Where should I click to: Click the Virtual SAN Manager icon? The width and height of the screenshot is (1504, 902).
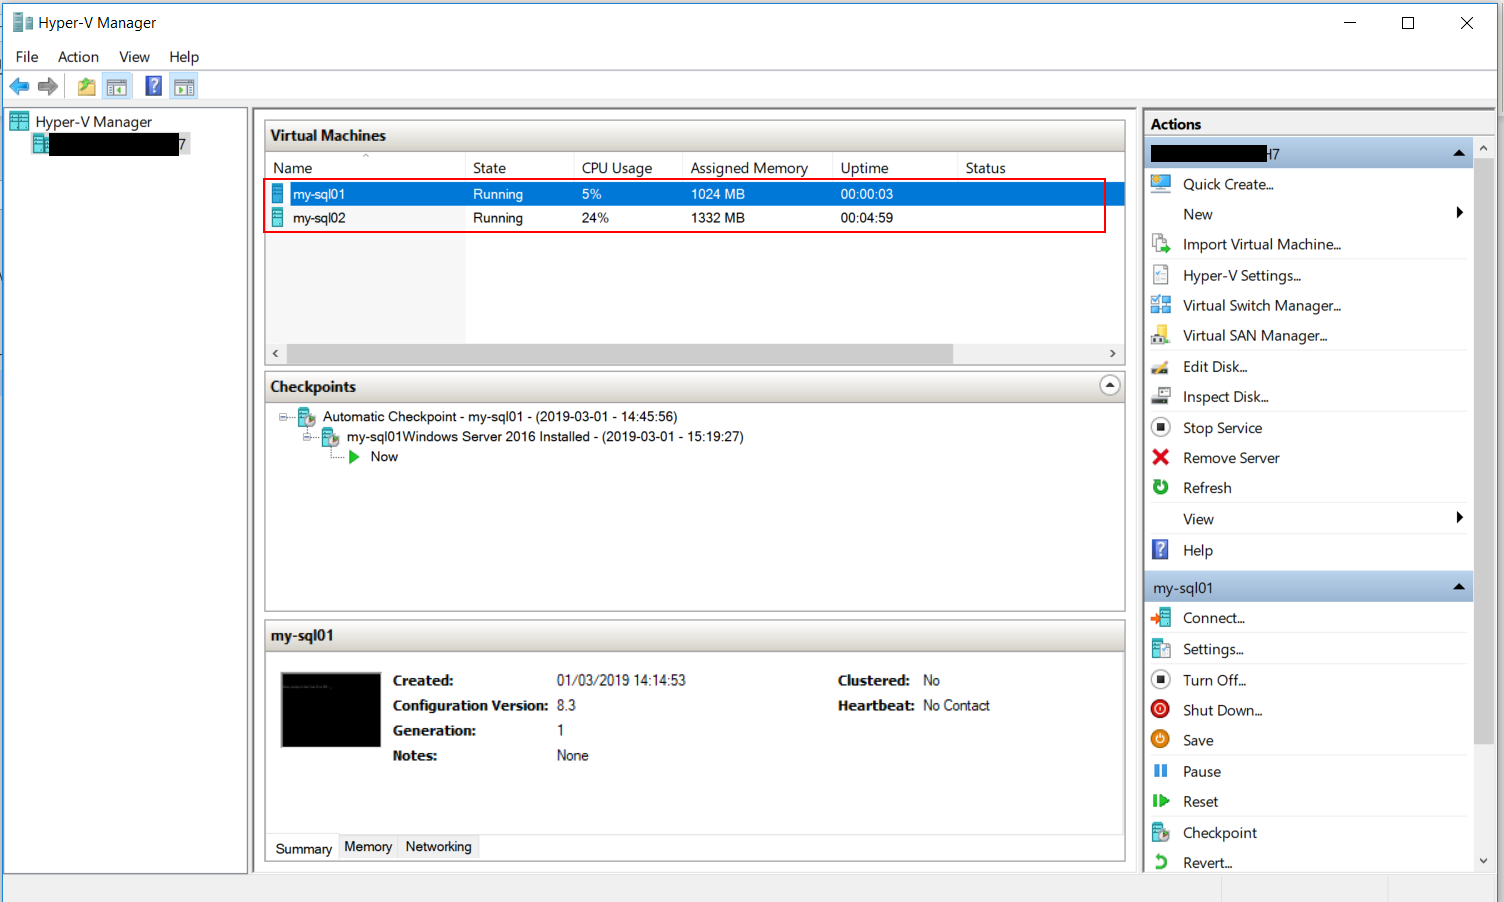pyautogui.click(x=1161, y=335)
